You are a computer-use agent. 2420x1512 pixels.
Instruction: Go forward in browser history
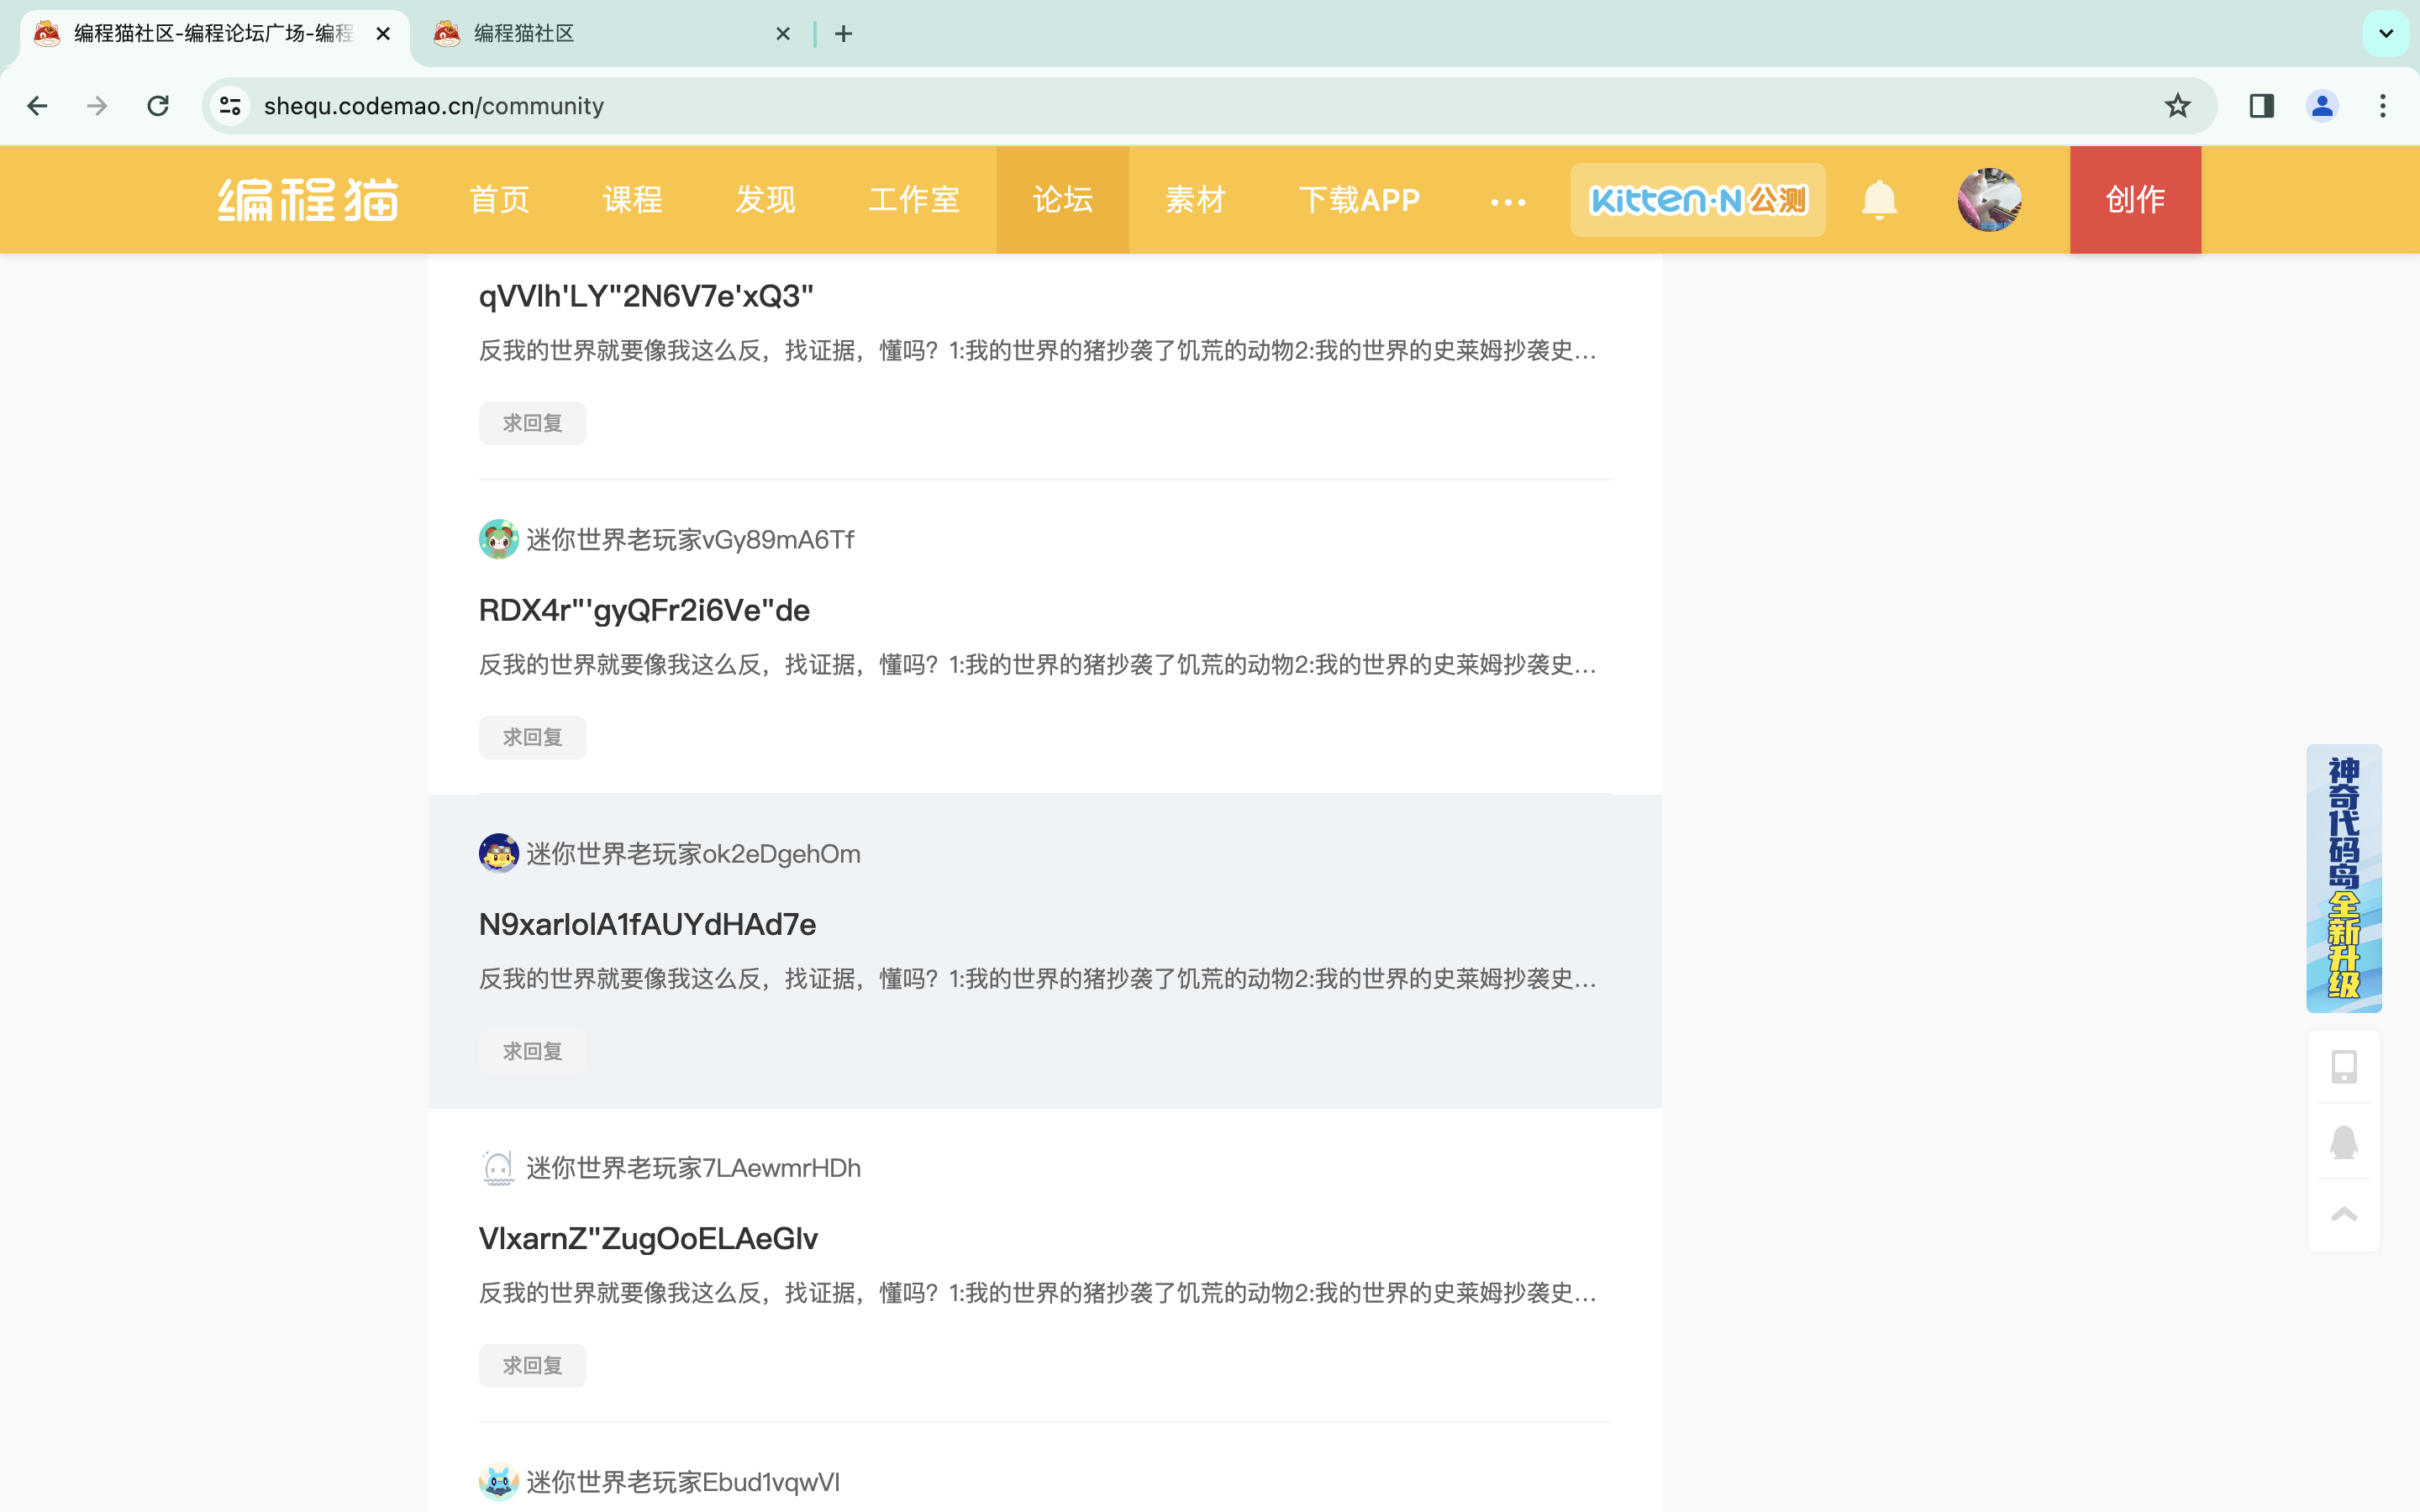tap(97, 106)
